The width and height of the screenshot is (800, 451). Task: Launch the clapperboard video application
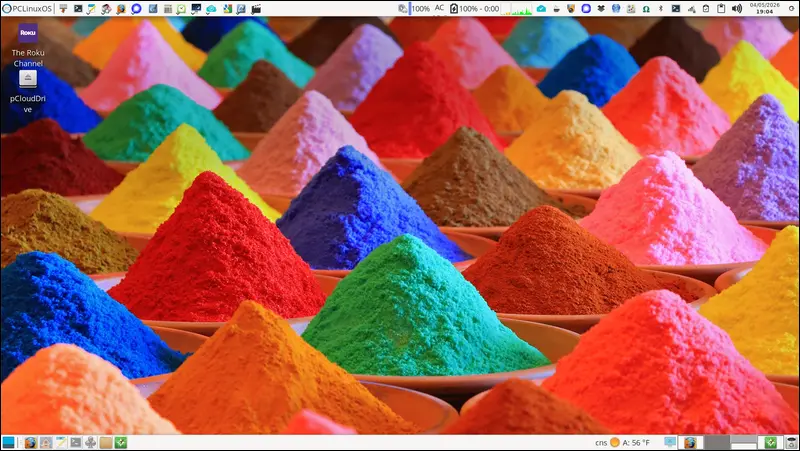(256, 9)
